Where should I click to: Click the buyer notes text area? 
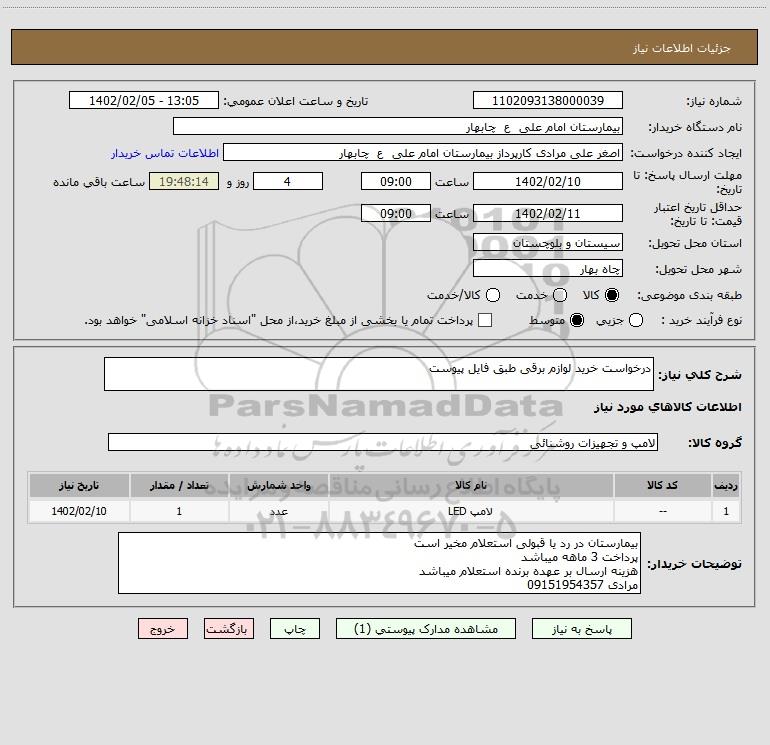379,563
